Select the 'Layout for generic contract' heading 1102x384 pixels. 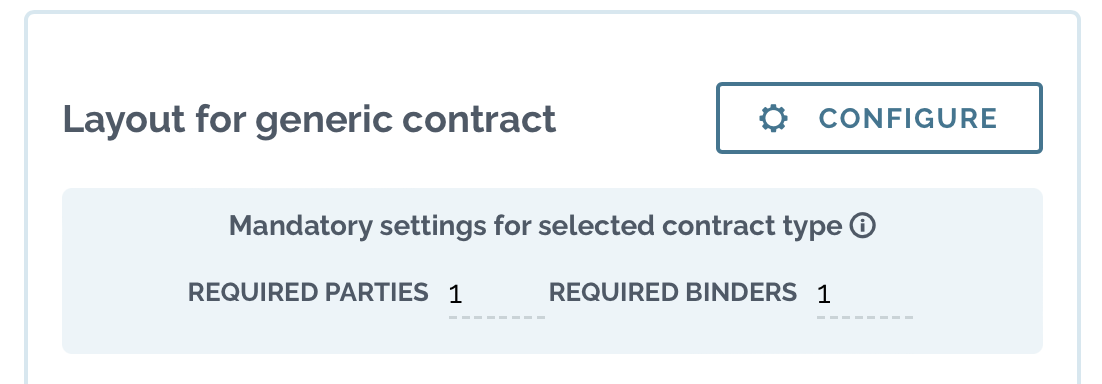click(x=309, y=119)
